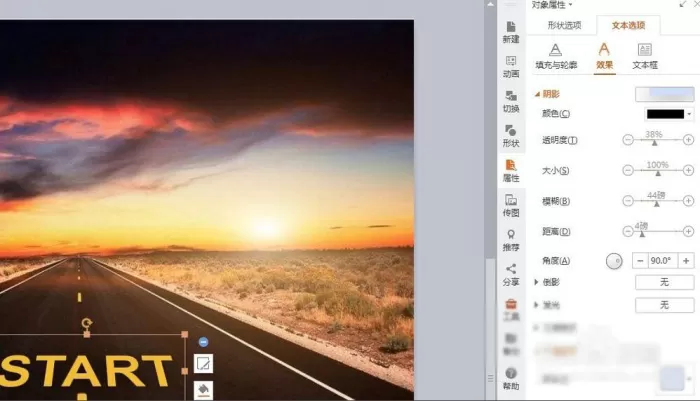Open the 发光 glow preset box showing 无
Viewport: 700px width, 401px height.
pyautogui.click(x=665, y=305)
